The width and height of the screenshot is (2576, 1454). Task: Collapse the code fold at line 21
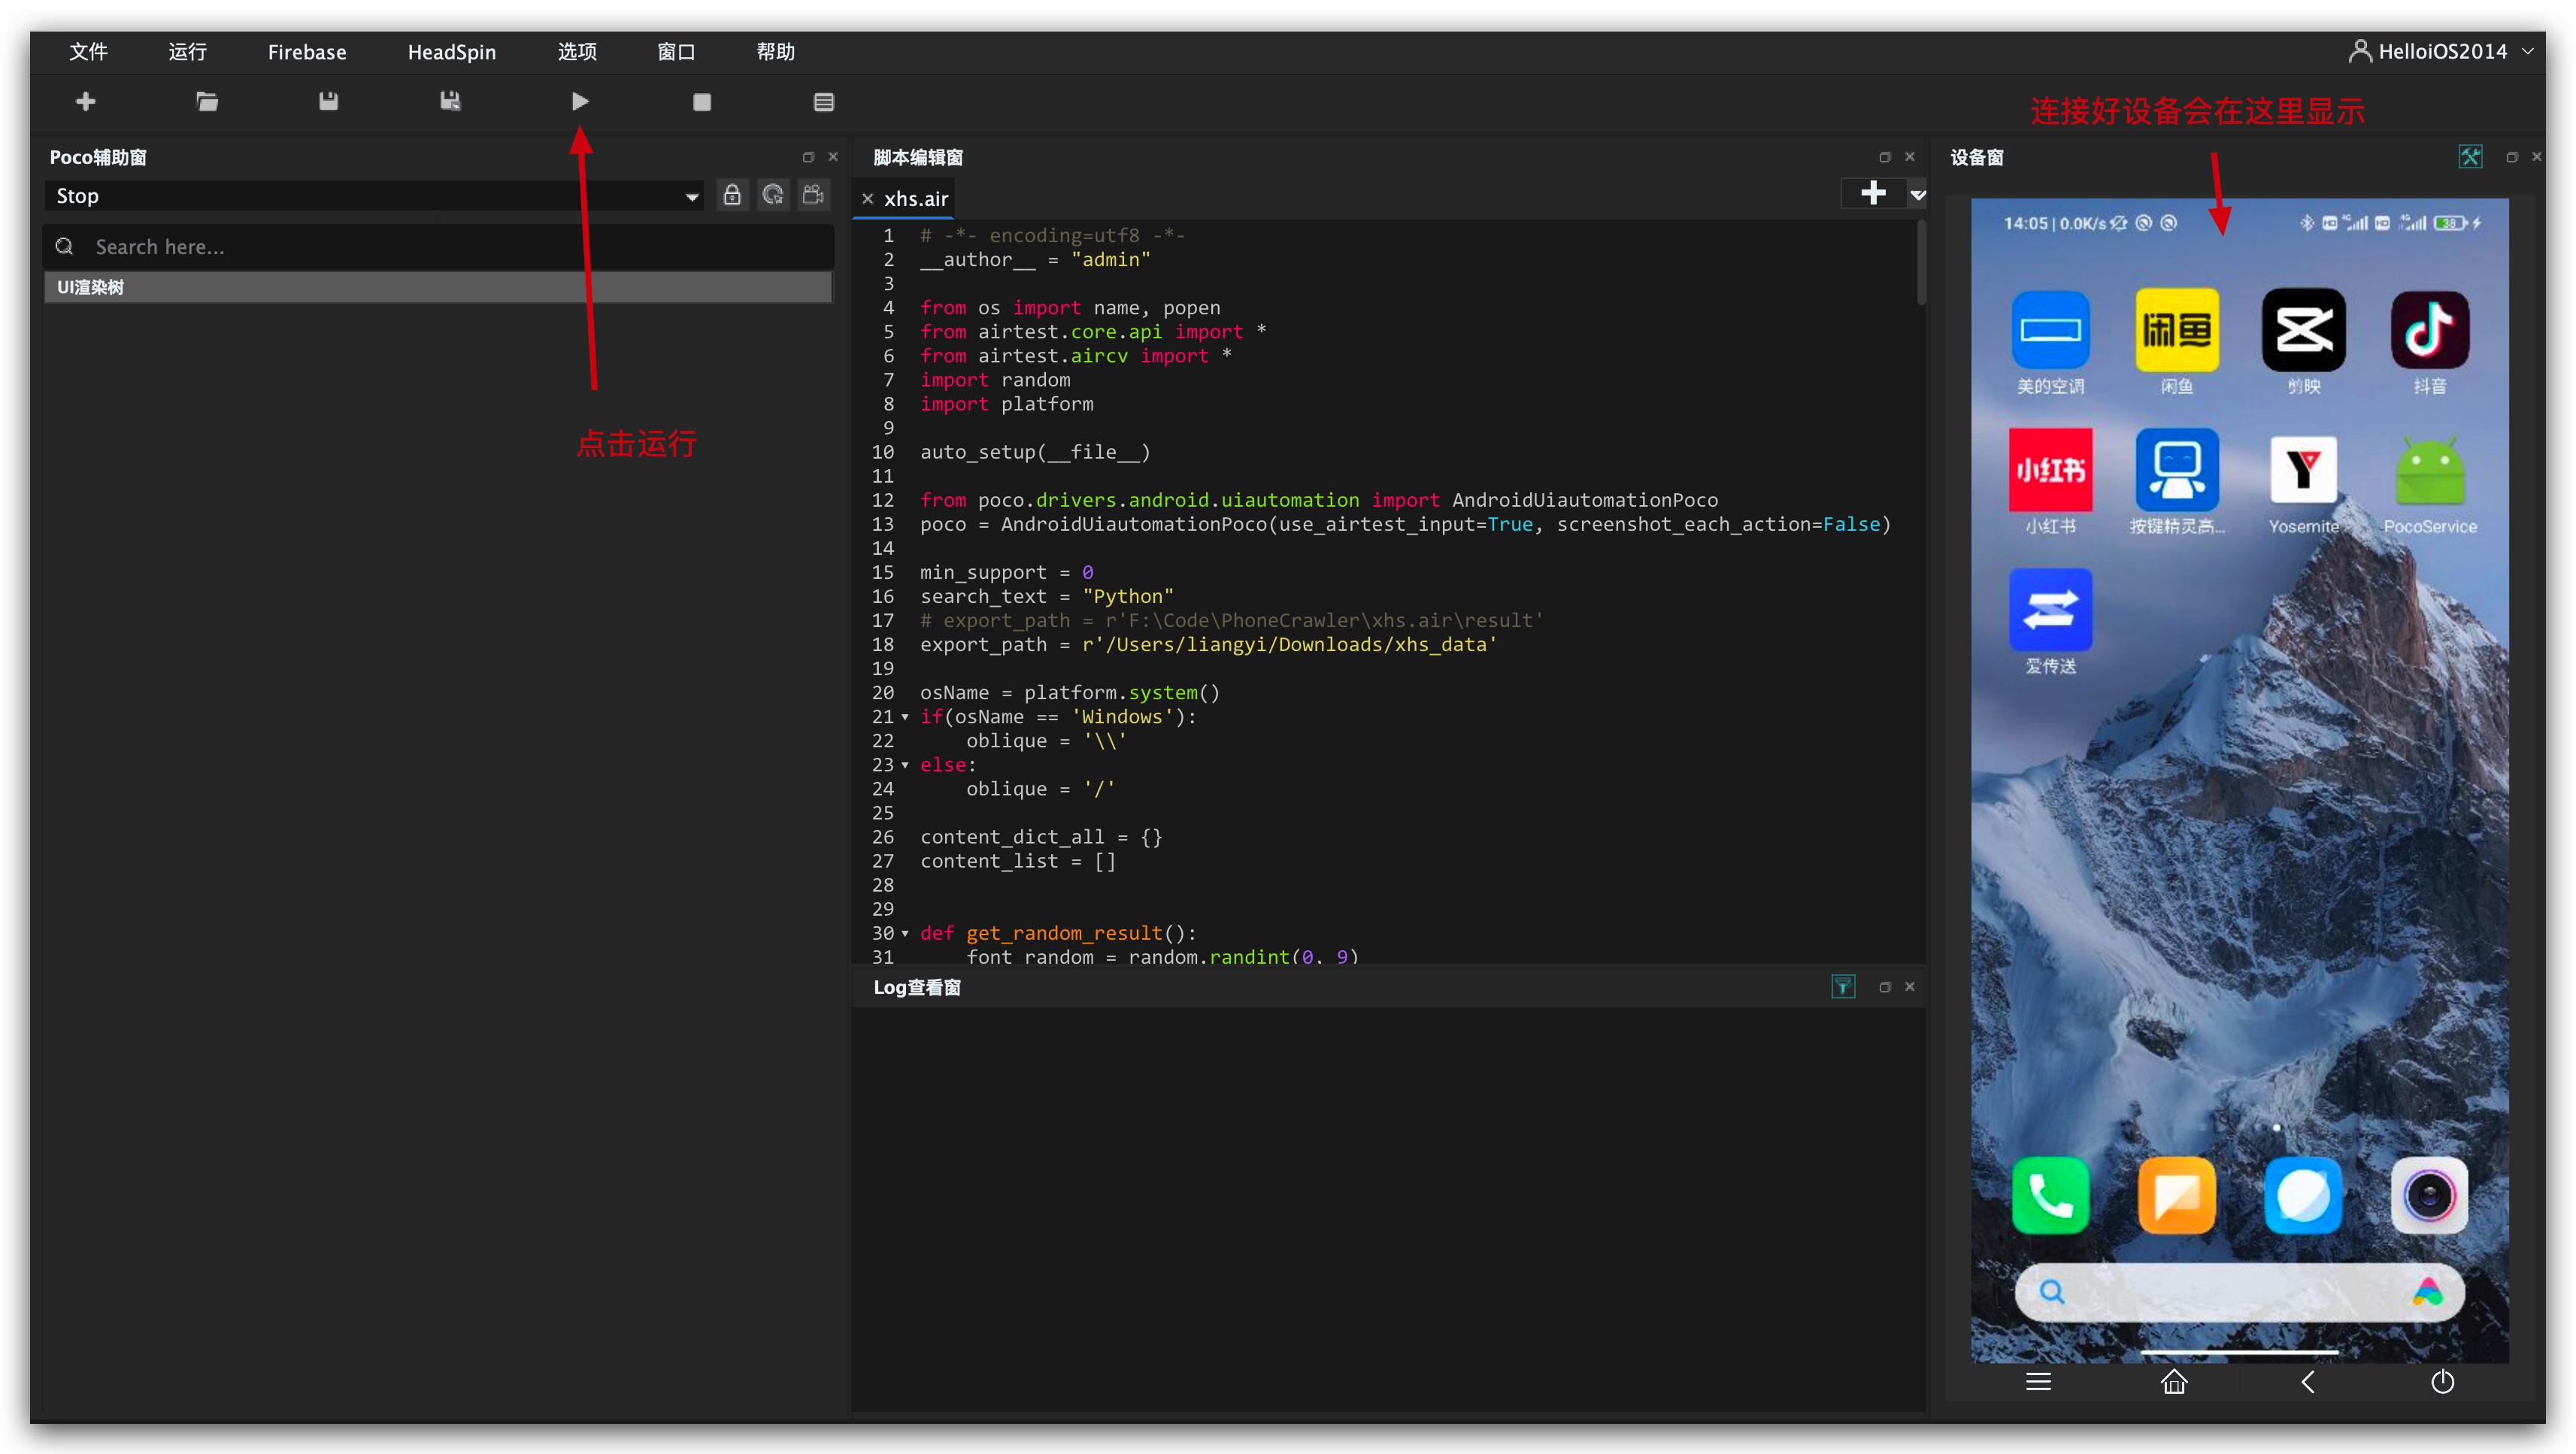[x=905, y=717]
